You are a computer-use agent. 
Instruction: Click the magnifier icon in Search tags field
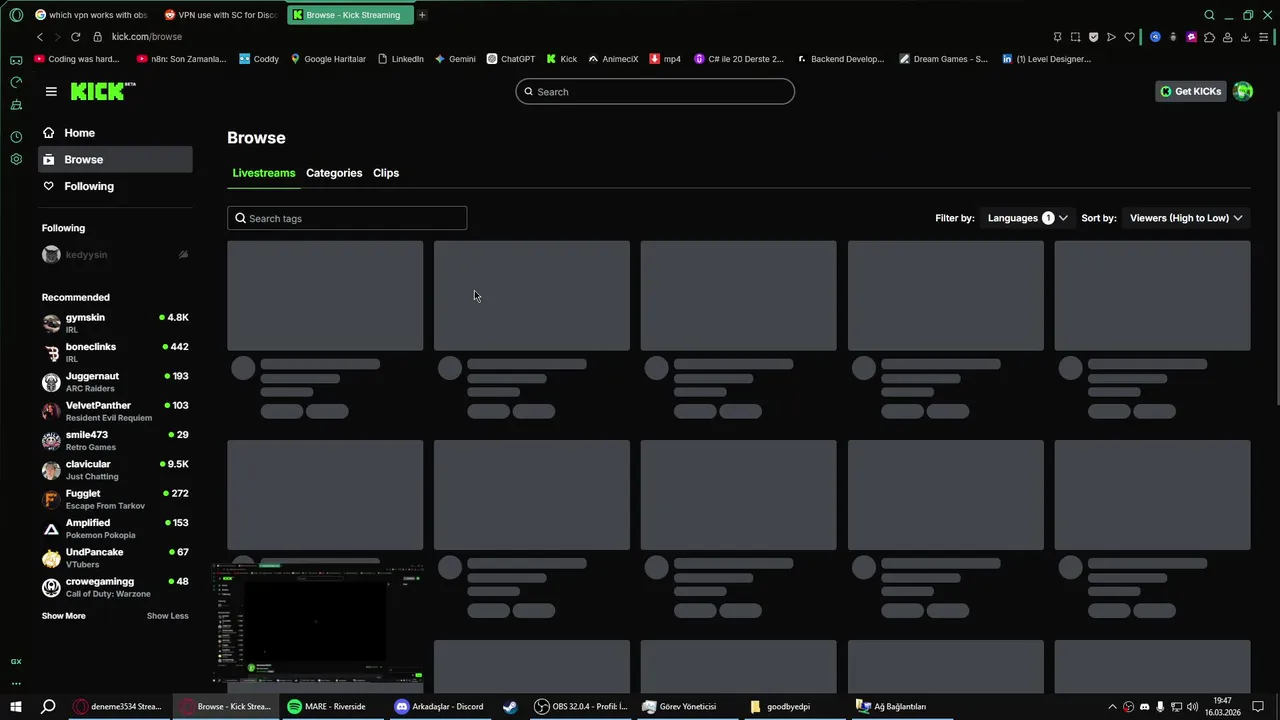240,218
